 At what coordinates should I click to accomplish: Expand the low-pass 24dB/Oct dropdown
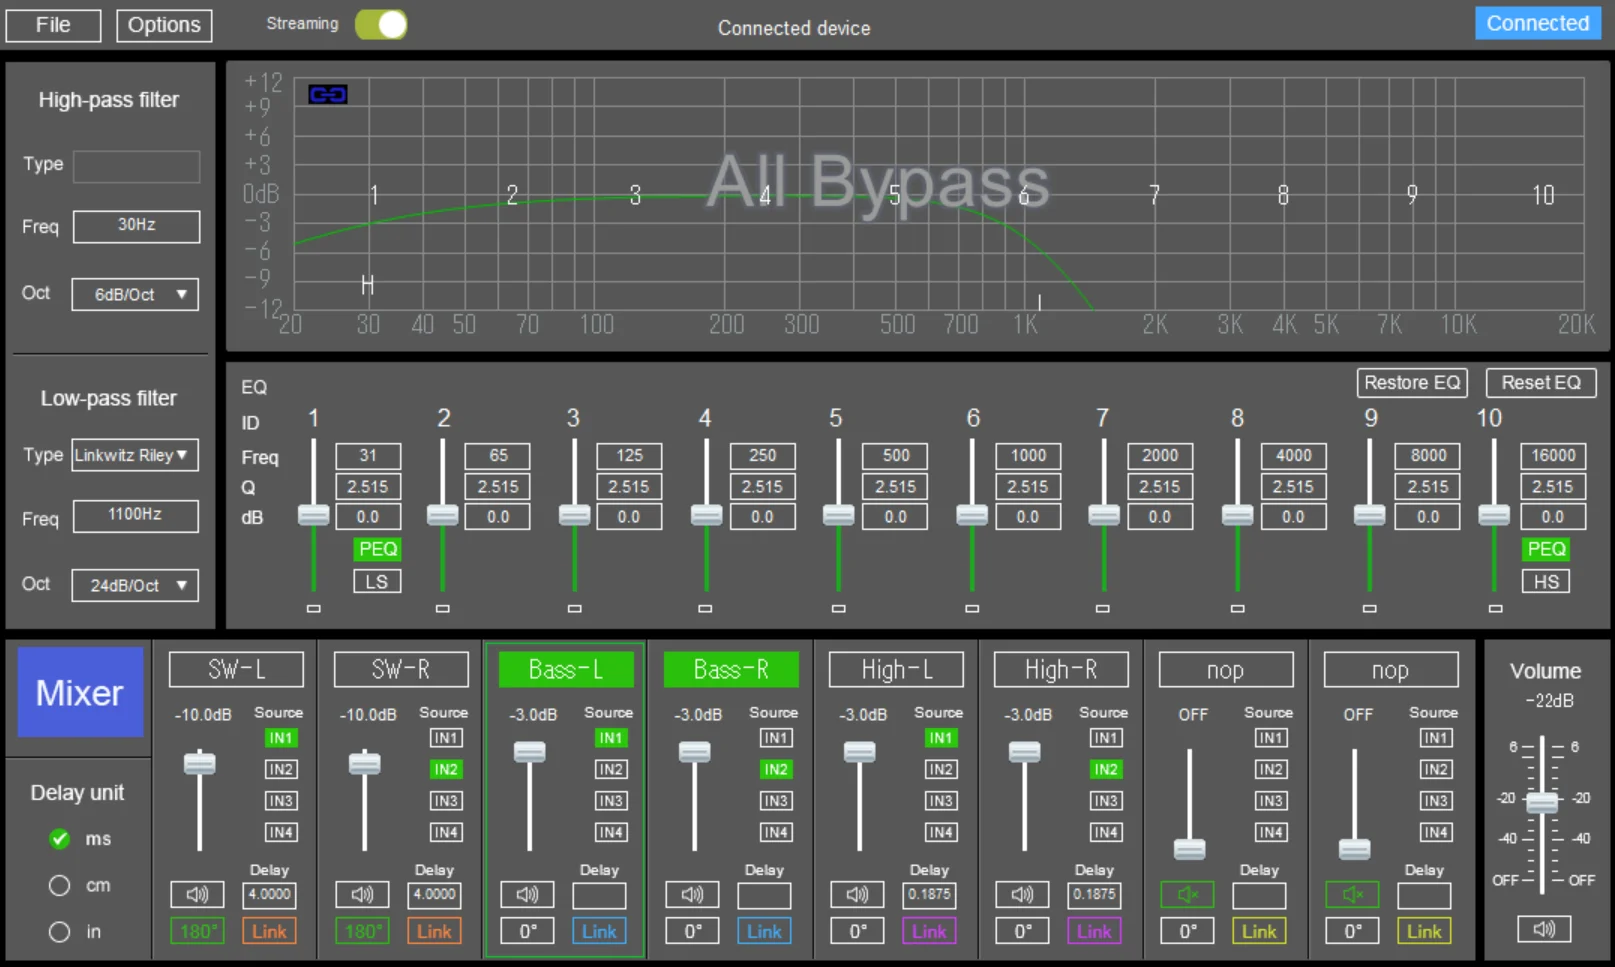pos(135,586)
